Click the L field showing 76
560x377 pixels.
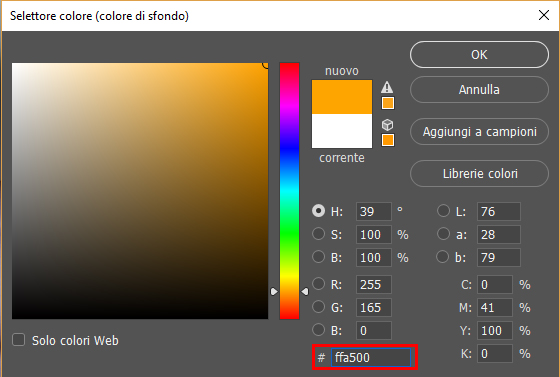499,212
